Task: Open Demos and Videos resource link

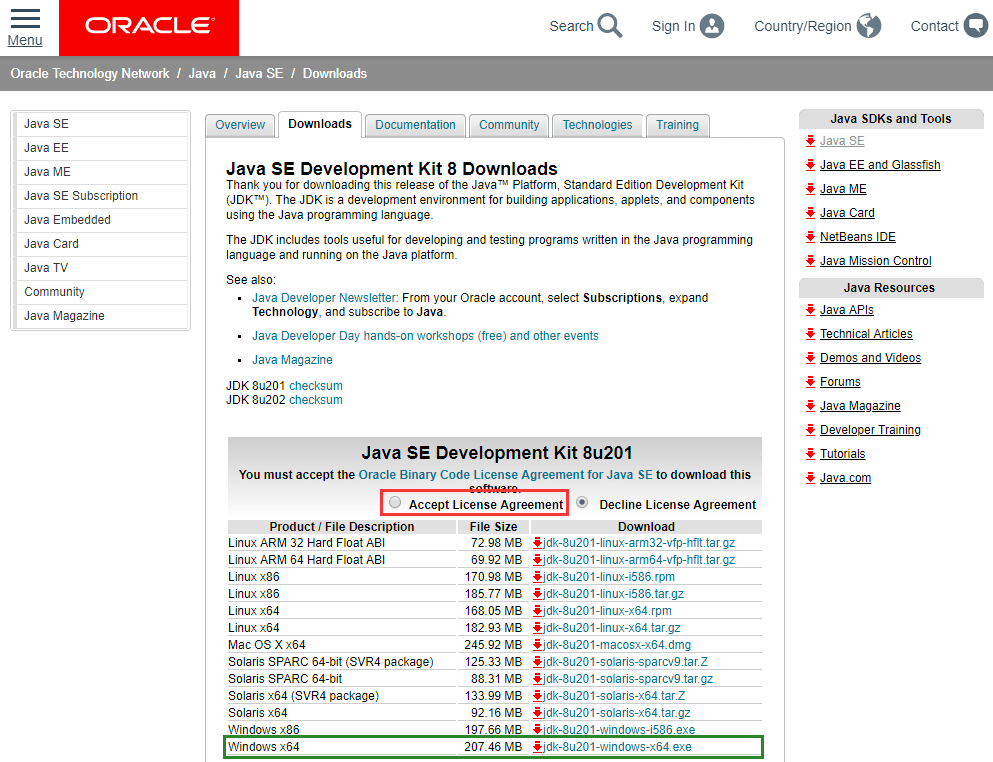Action: pos(870,358)
